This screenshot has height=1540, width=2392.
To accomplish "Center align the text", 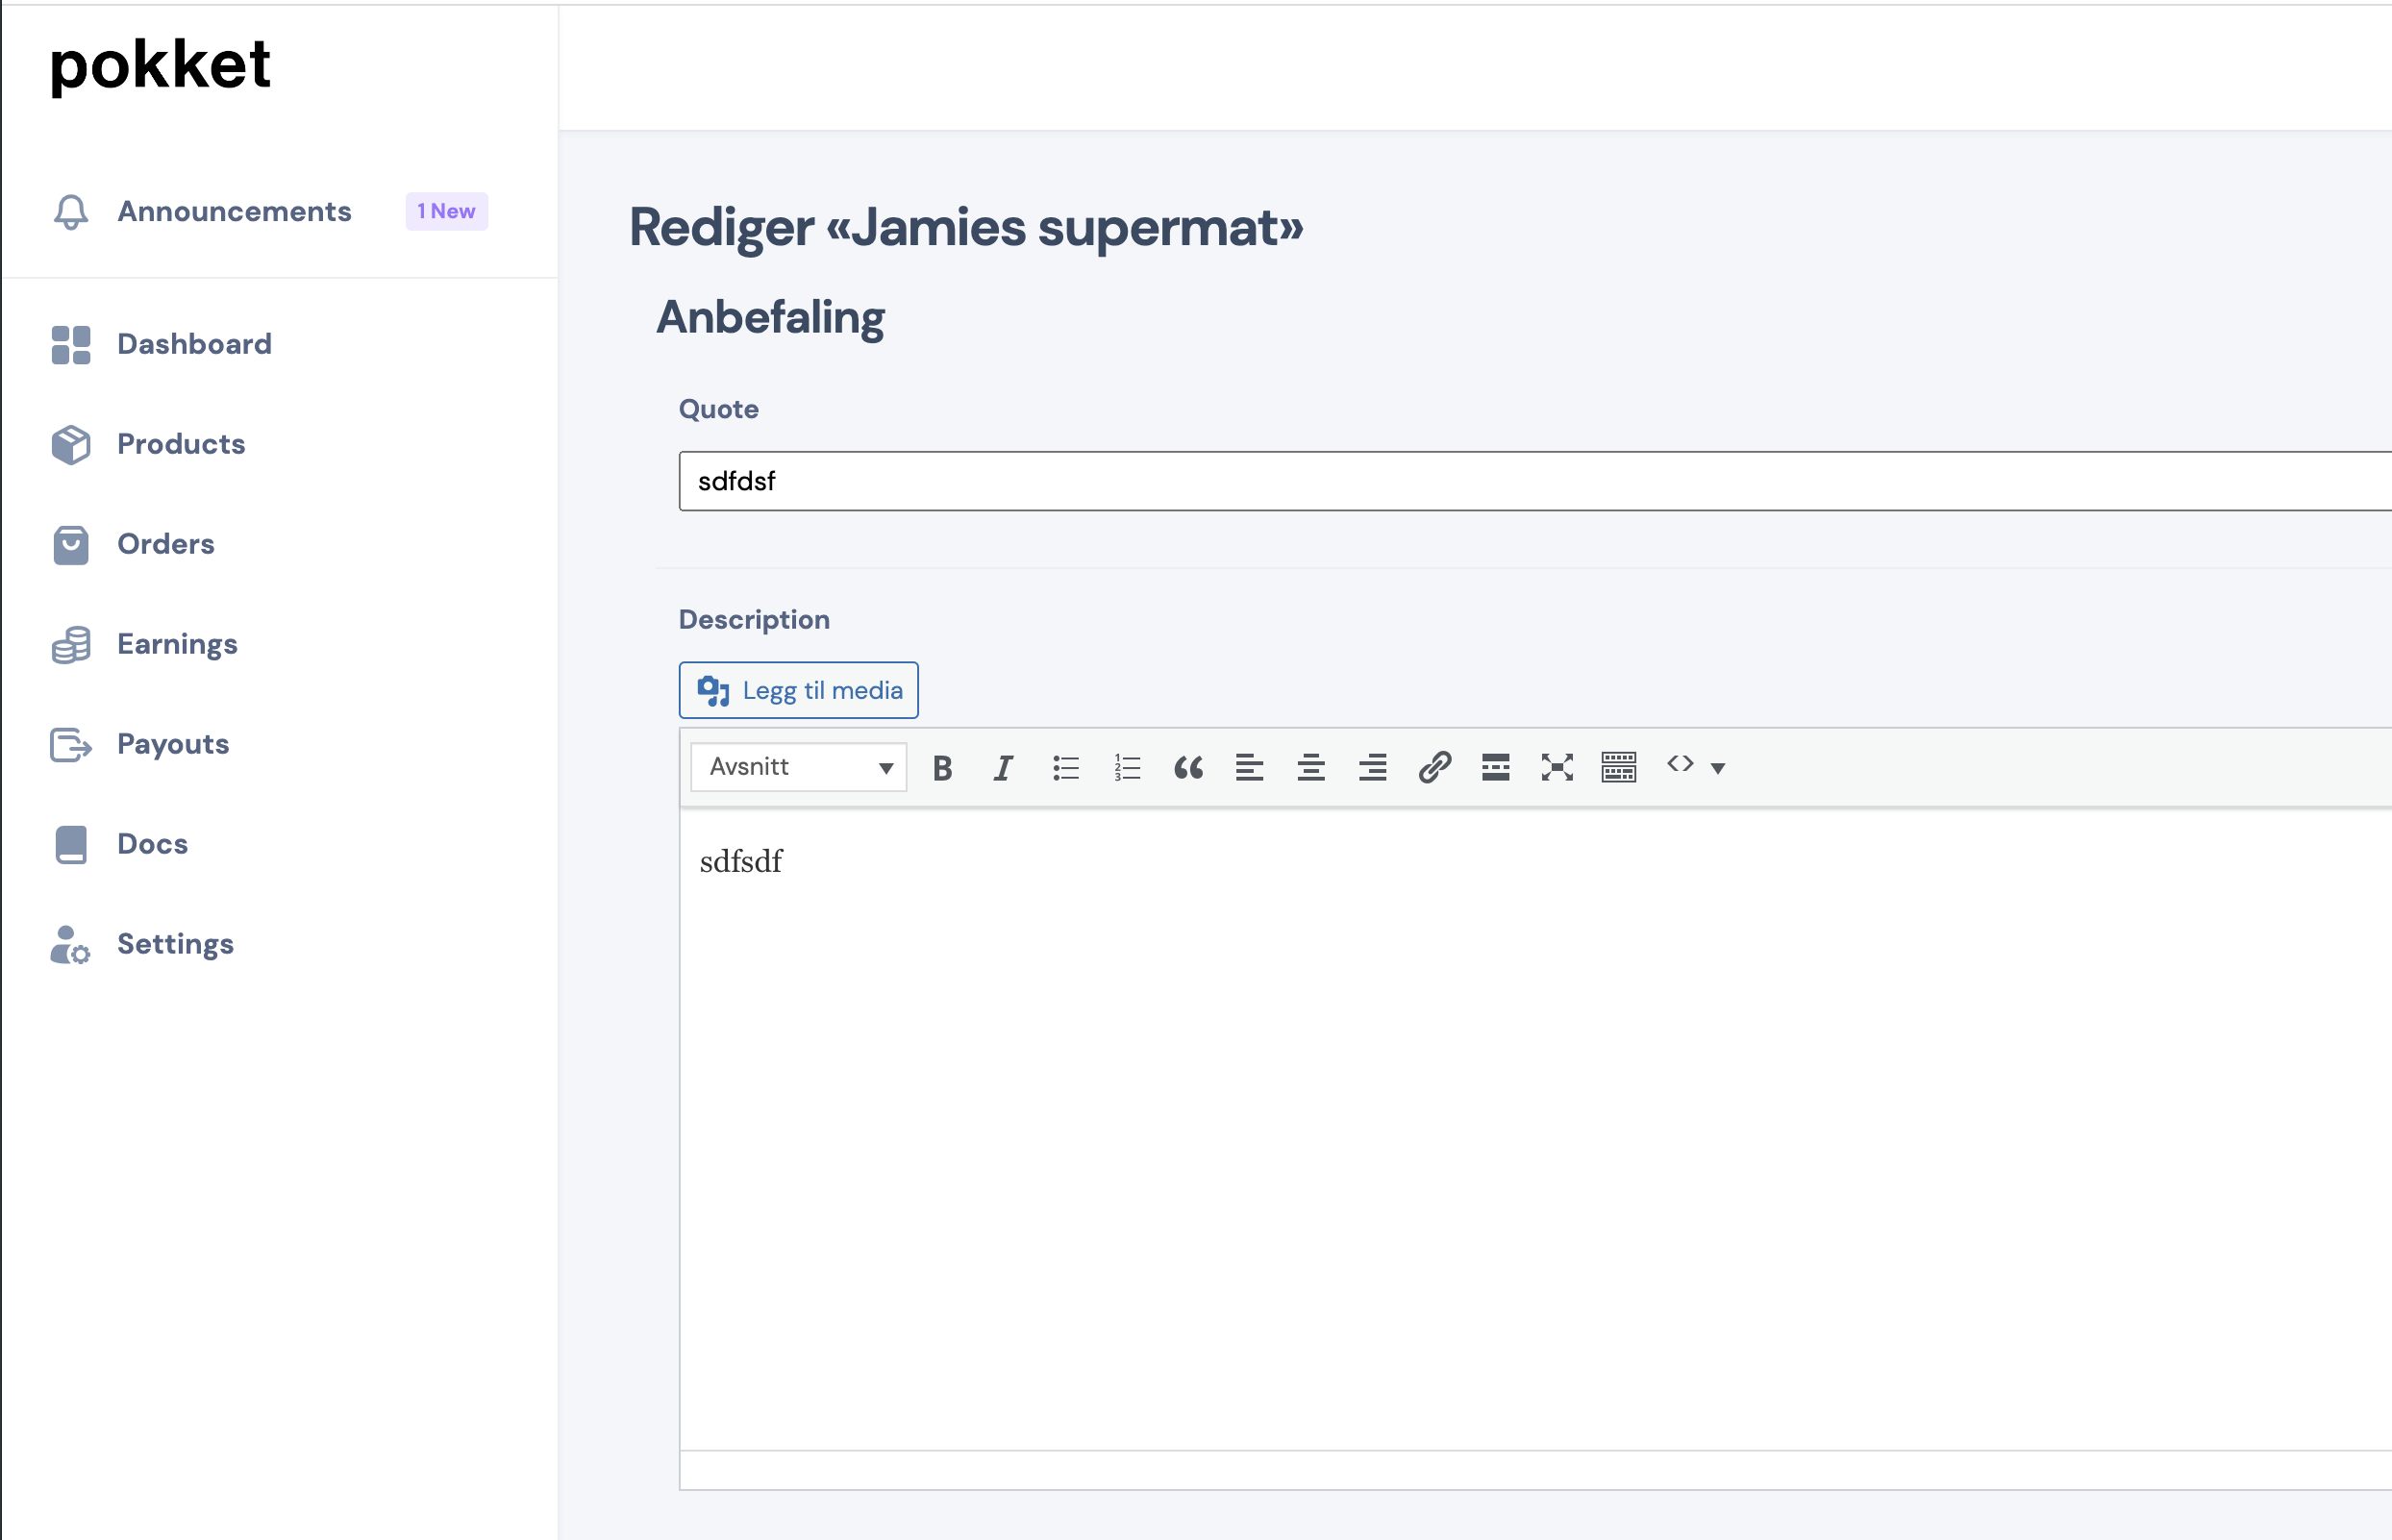I will click(x=1311, y=768).
